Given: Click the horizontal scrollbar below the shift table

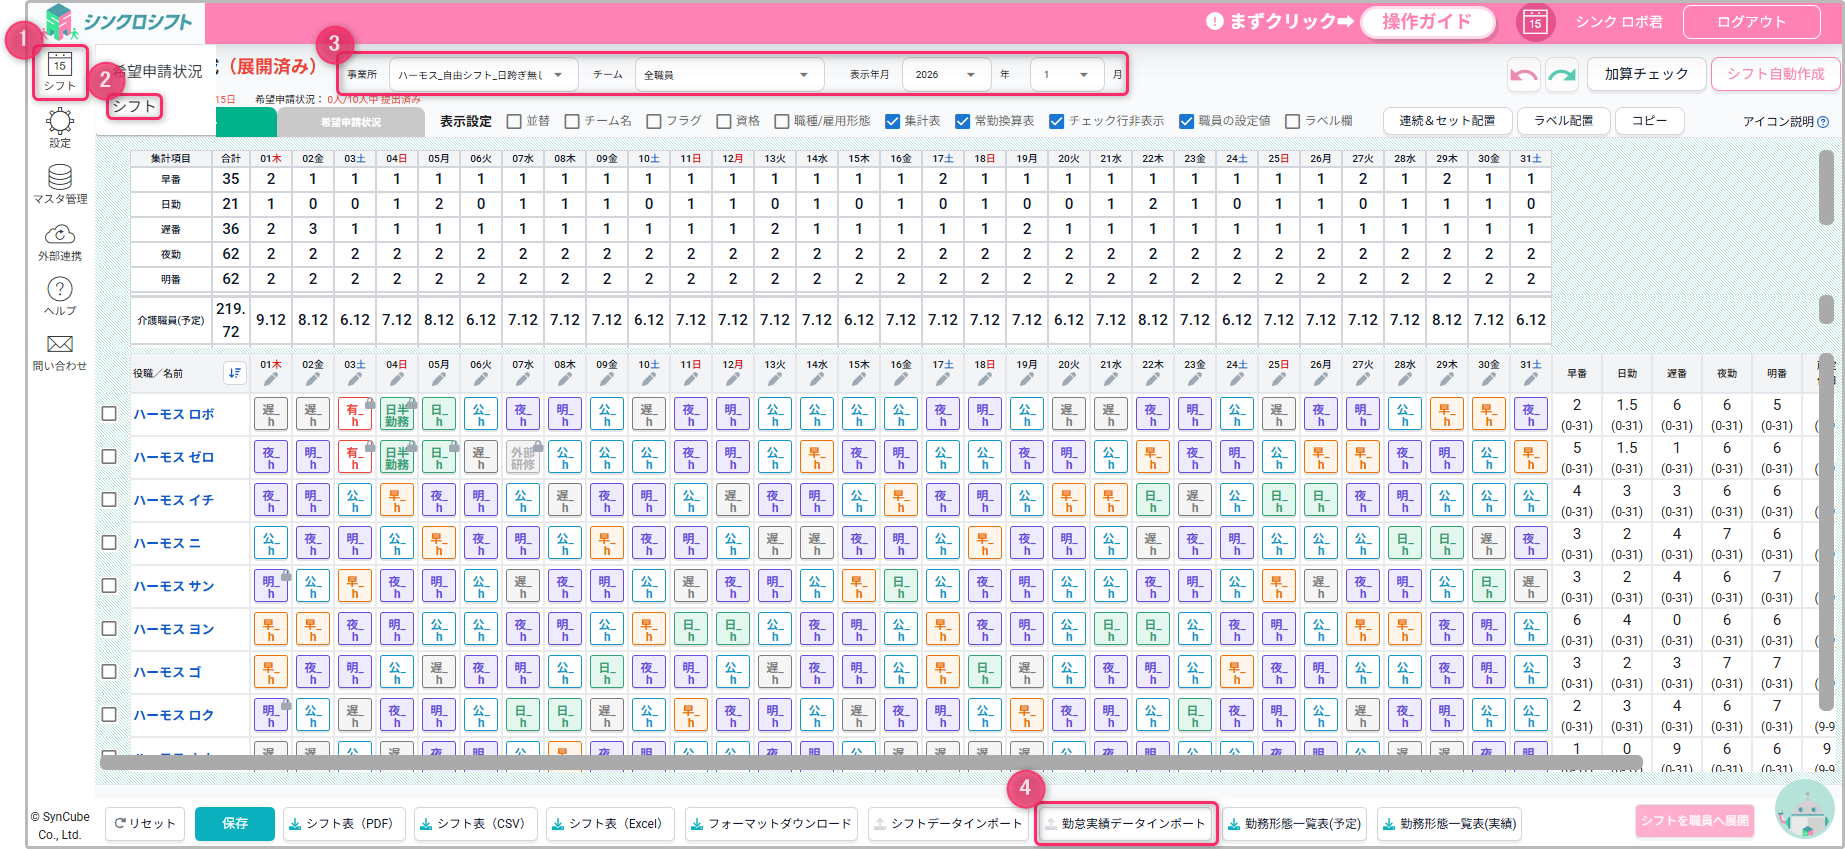Looking at the screenshot, I should [x=870, y=763].
